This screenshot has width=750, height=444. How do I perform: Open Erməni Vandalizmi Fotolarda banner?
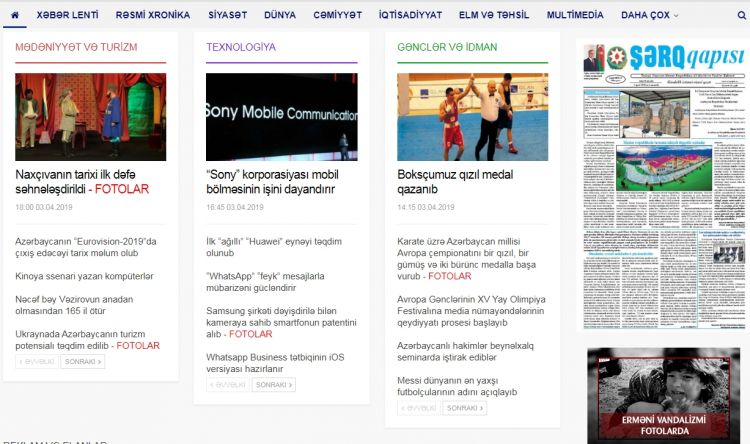[x=664, y=395]
